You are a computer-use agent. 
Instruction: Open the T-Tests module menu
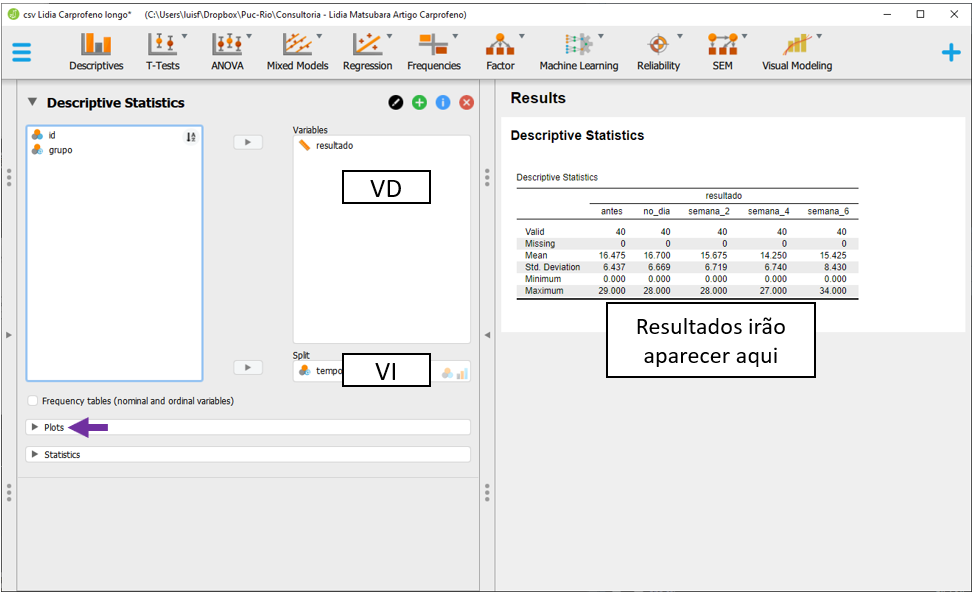(x=162, y=52)
